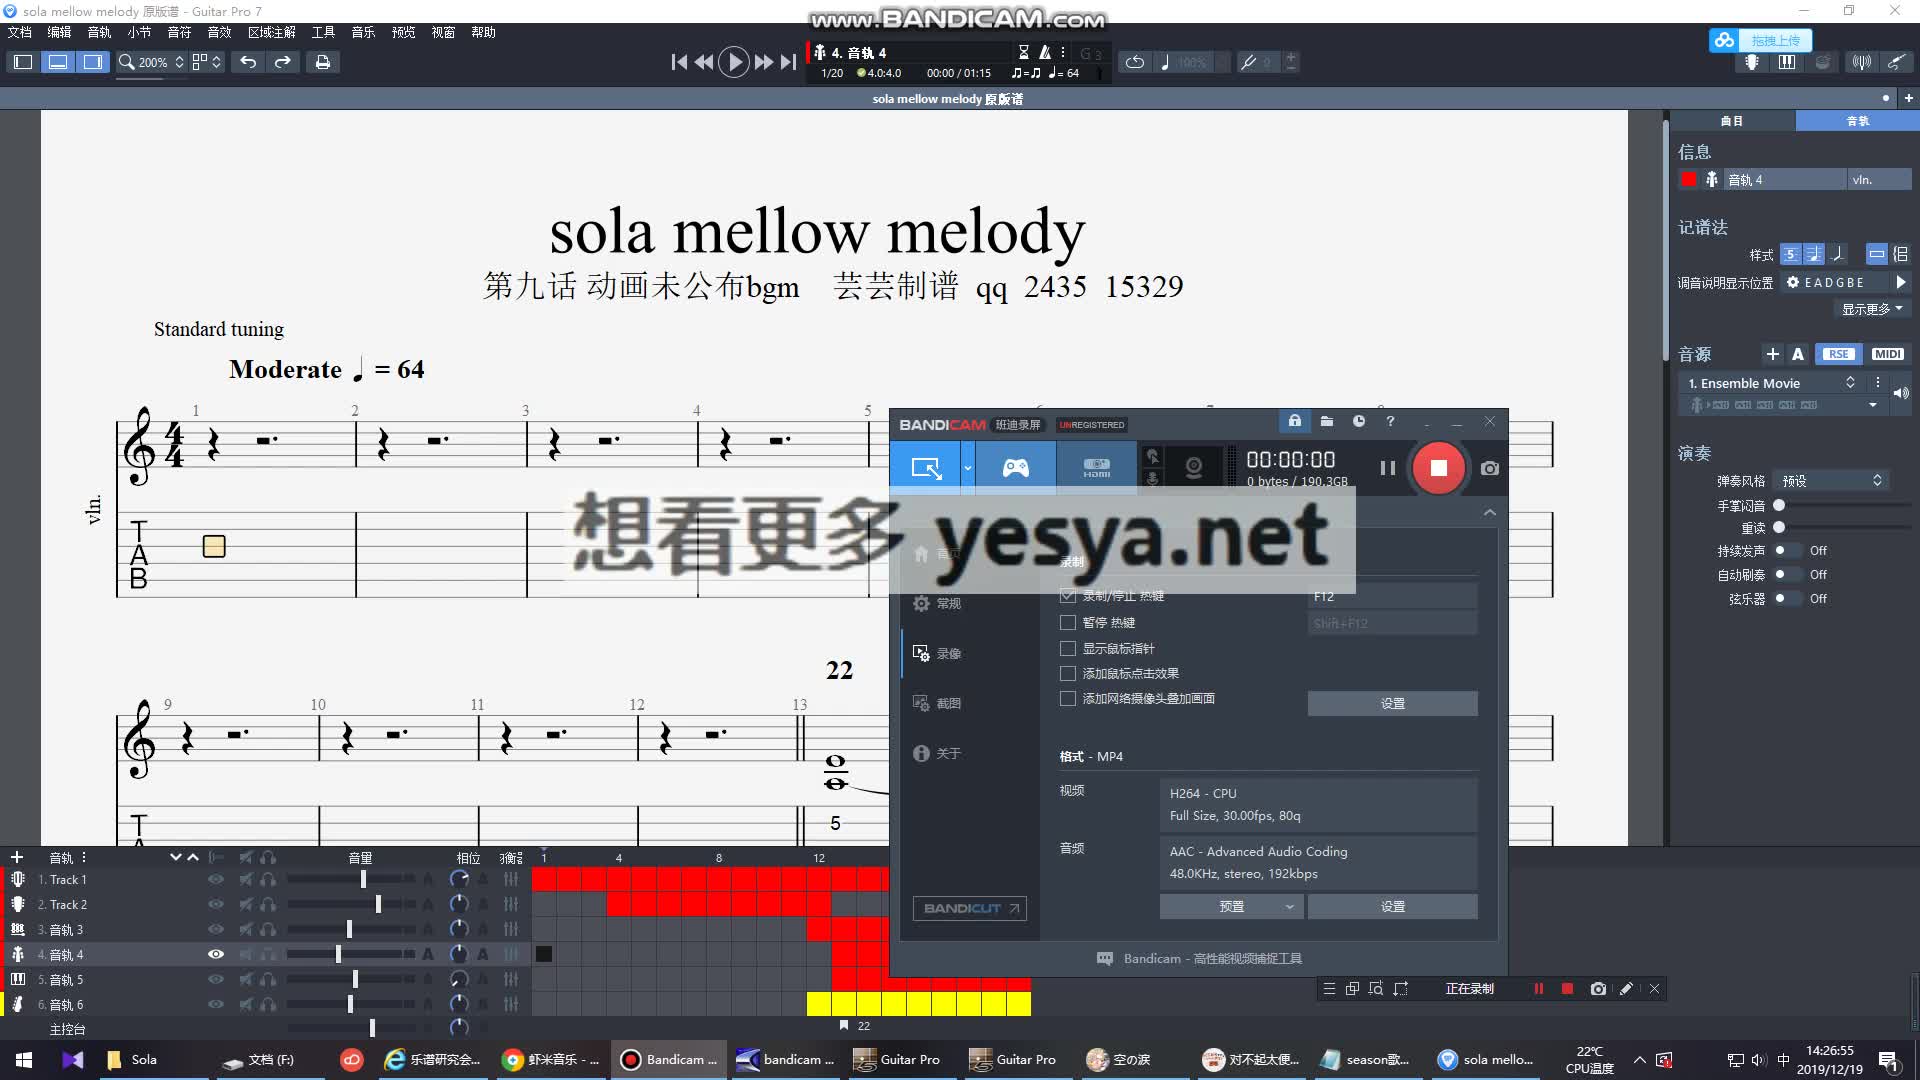The width and height of the screenshot is (1920, 1080).
Task: Click the print icon in Guitar Pro toolbar
Action: click(x=322, y=62)
